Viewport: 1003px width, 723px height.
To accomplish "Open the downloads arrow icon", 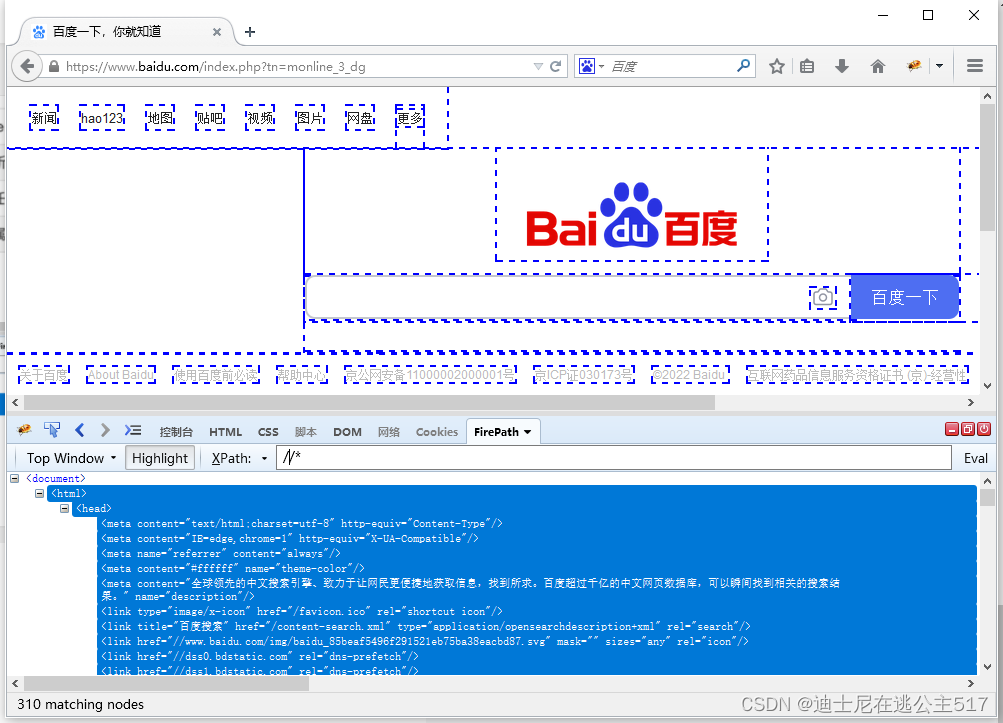I will [842, 66].
